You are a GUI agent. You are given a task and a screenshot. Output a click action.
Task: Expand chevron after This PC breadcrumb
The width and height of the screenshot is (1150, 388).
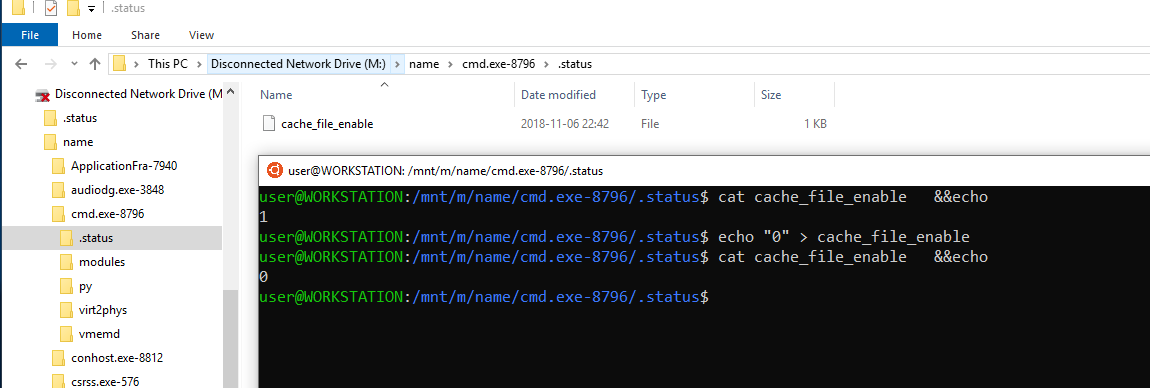tap(199, 64)
